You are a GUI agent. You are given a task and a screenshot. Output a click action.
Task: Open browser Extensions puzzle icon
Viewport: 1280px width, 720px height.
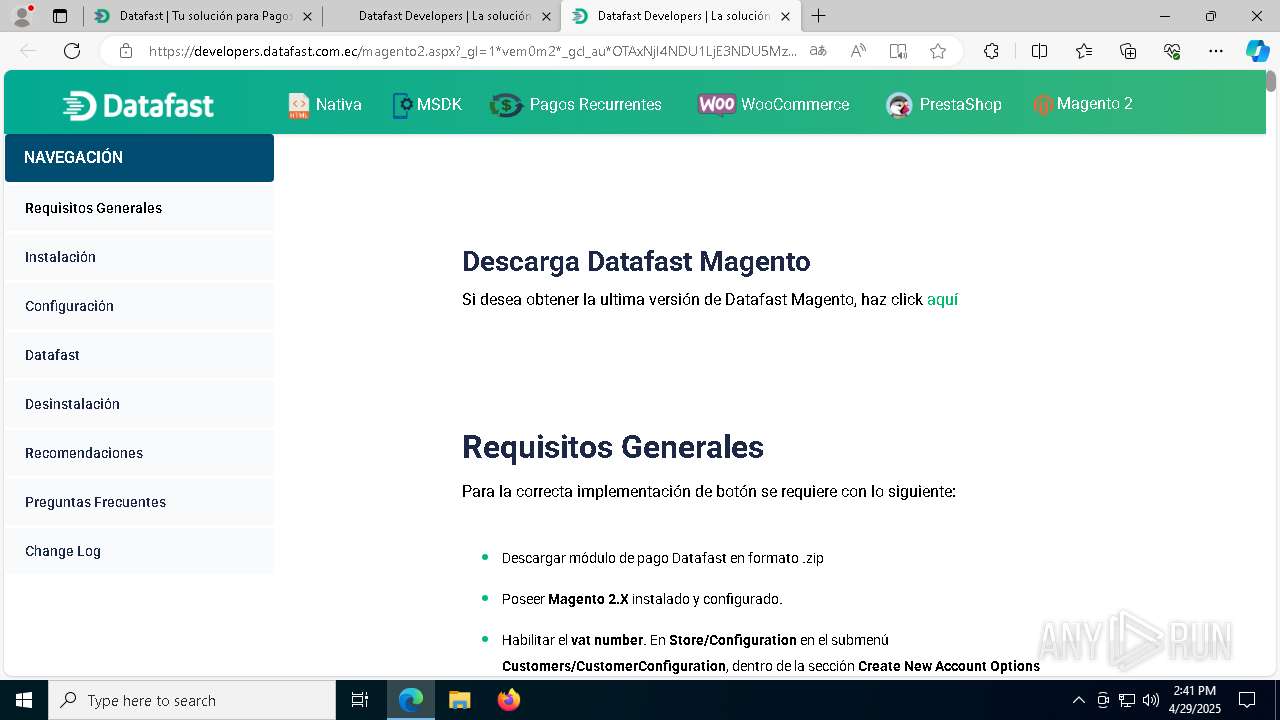991,51
